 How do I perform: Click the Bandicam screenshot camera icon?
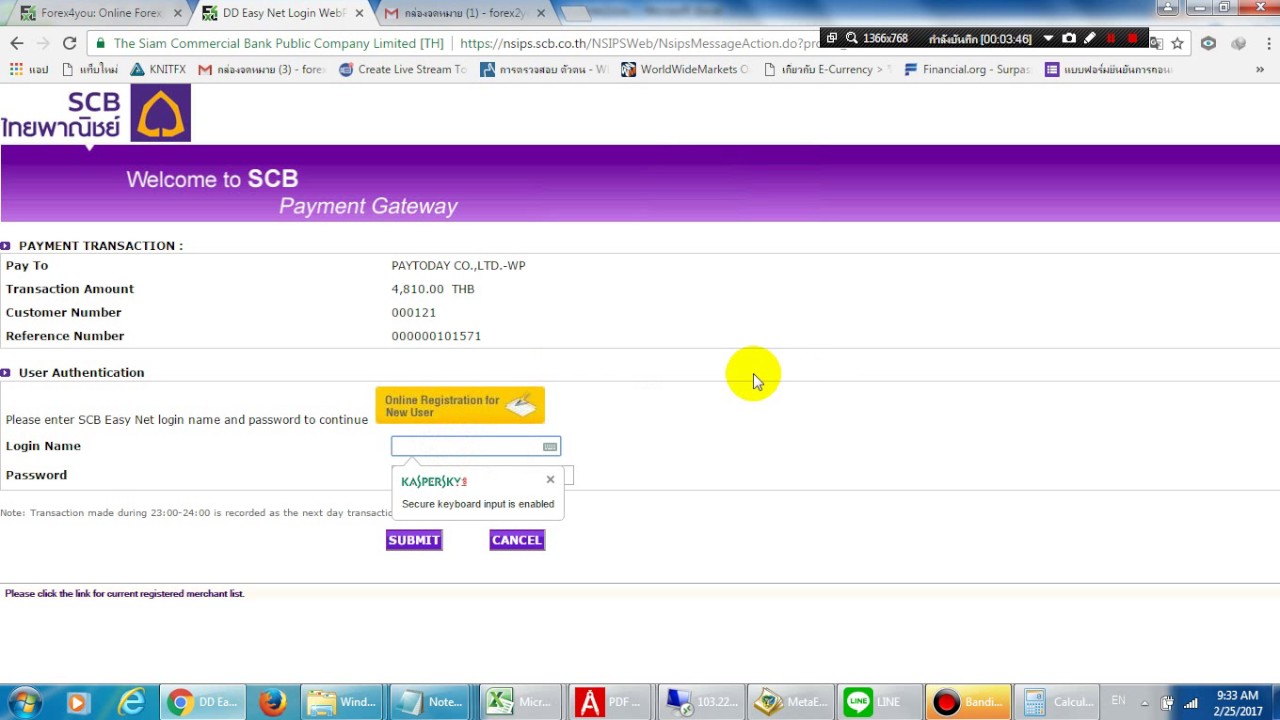pyautogui.click(x=1069, y=38)
